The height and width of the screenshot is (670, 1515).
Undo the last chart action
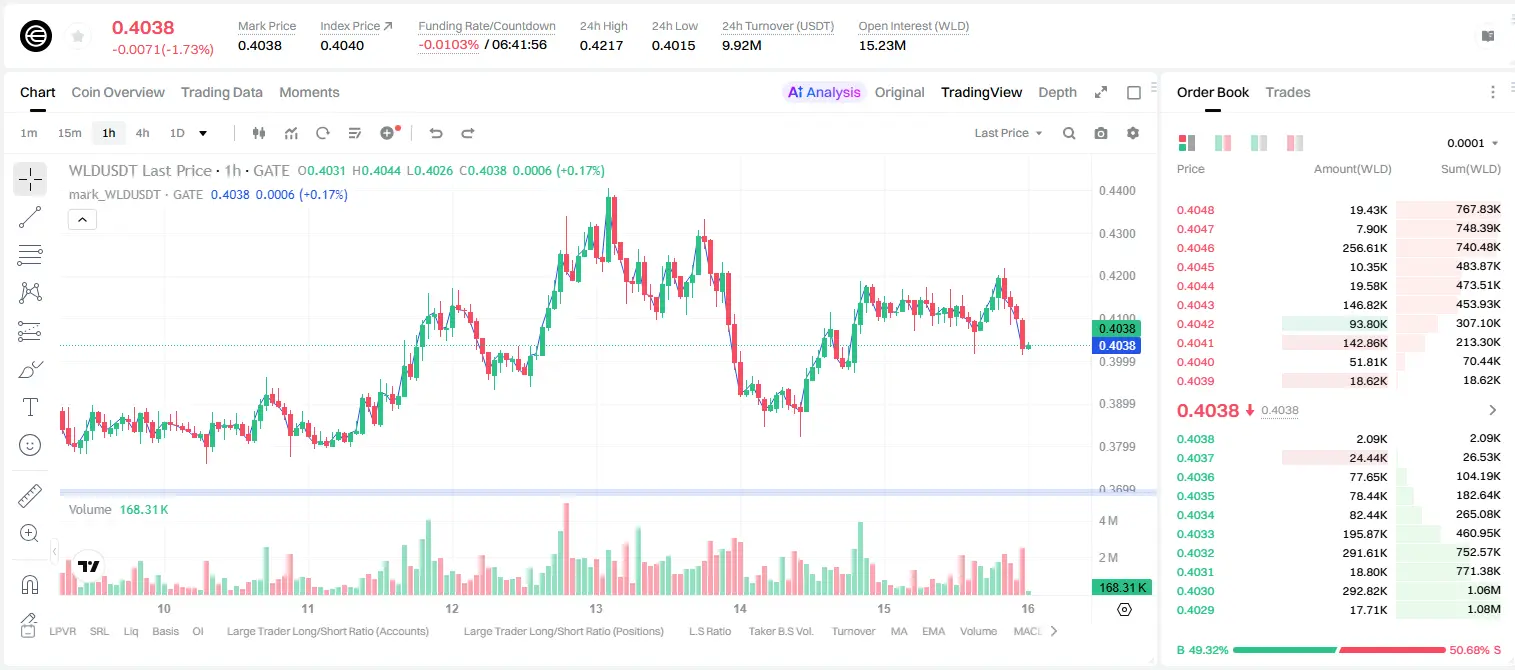436,133
